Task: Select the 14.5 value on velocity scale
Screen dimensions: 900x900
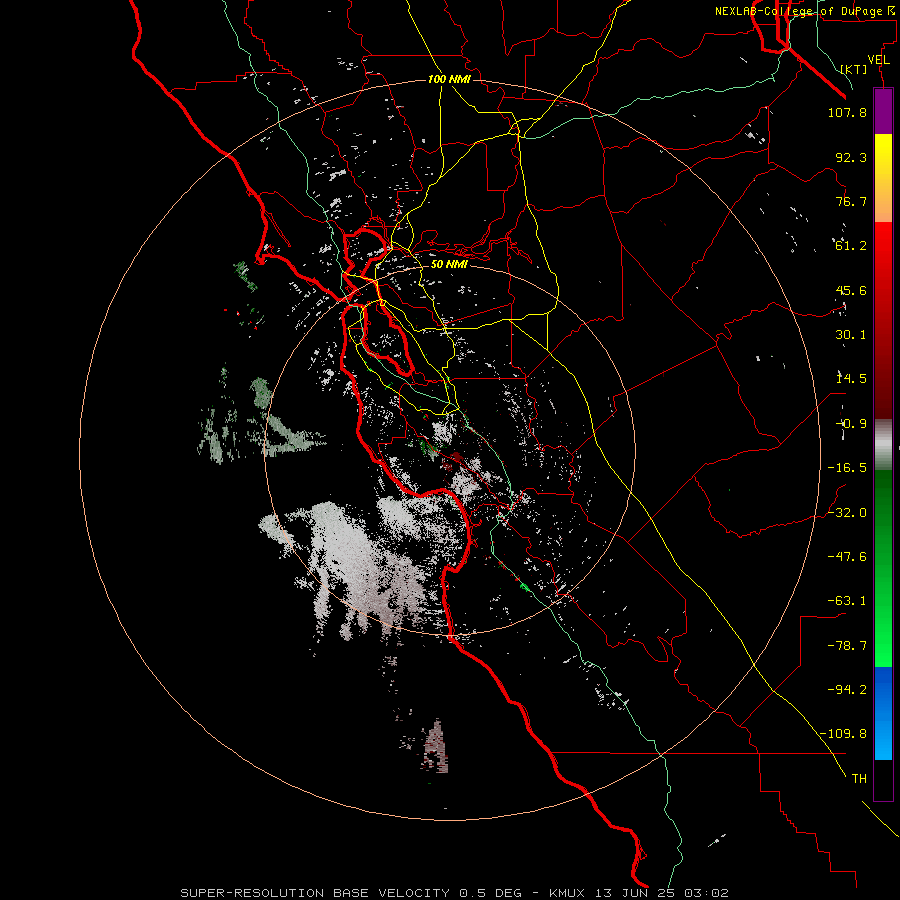Action: coord(851,379)
